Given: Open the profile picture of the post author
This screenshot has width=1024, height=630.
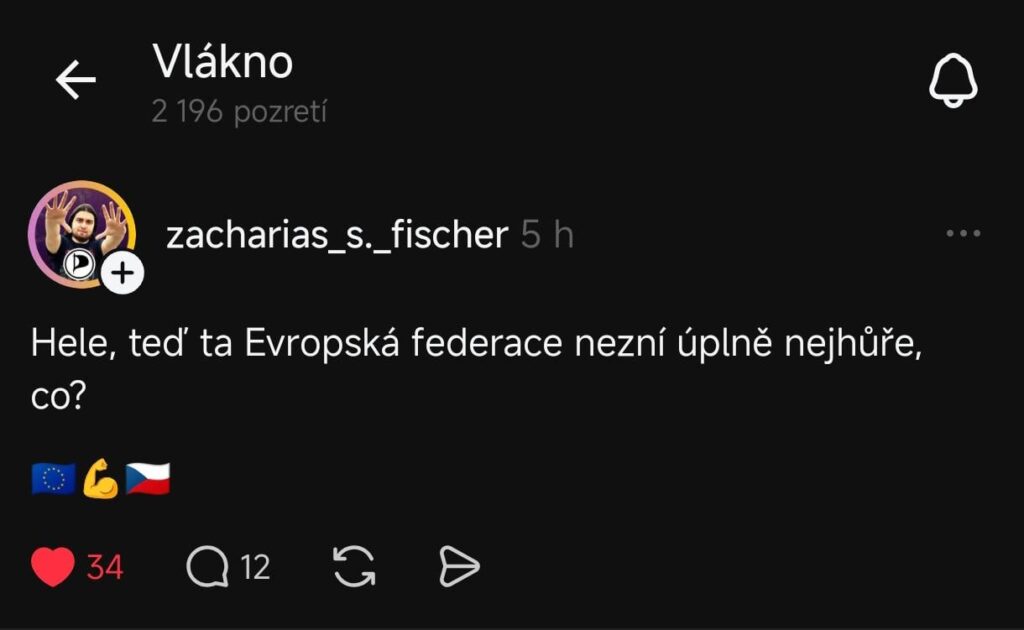Looking at the screenshot, I should coord(80,231).
